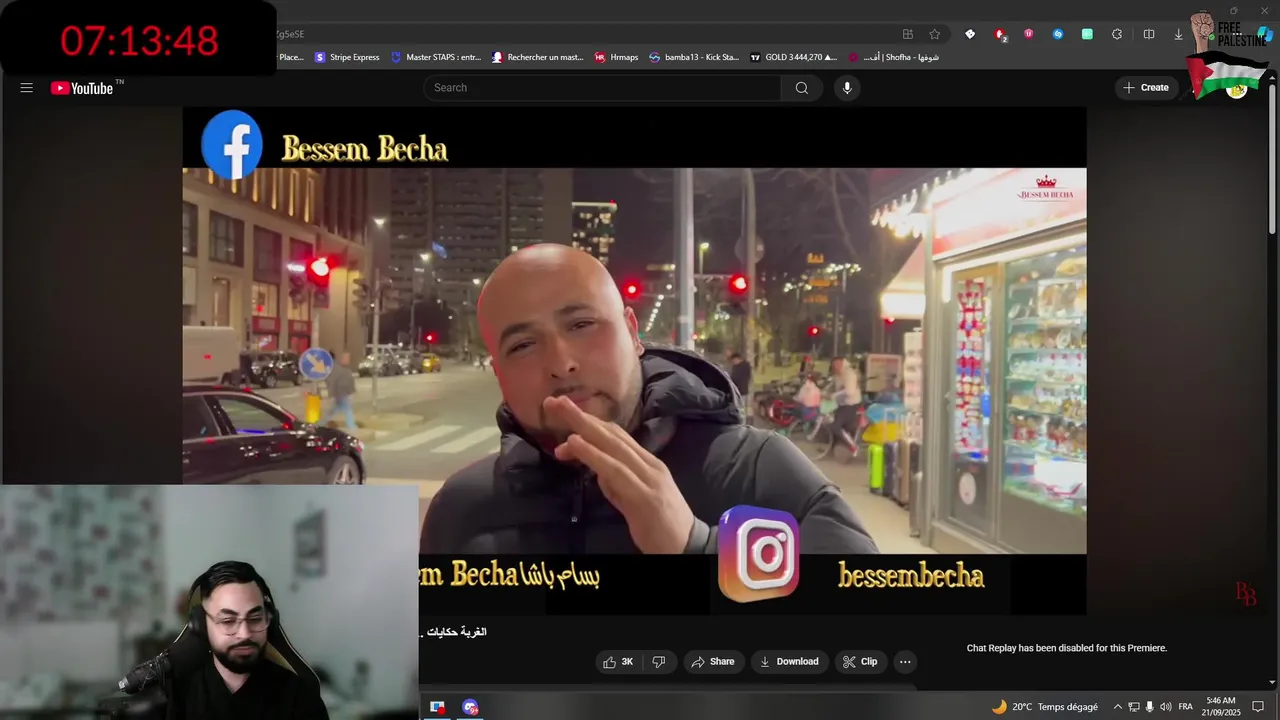Open the Stripe Express bookmark
The image size is (1280, 720).
point(347,57)
